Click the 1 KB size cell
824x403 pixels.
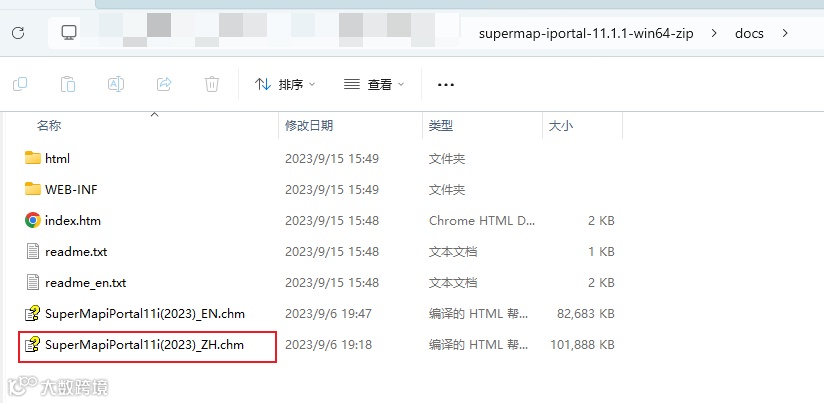tap(601, 252)
